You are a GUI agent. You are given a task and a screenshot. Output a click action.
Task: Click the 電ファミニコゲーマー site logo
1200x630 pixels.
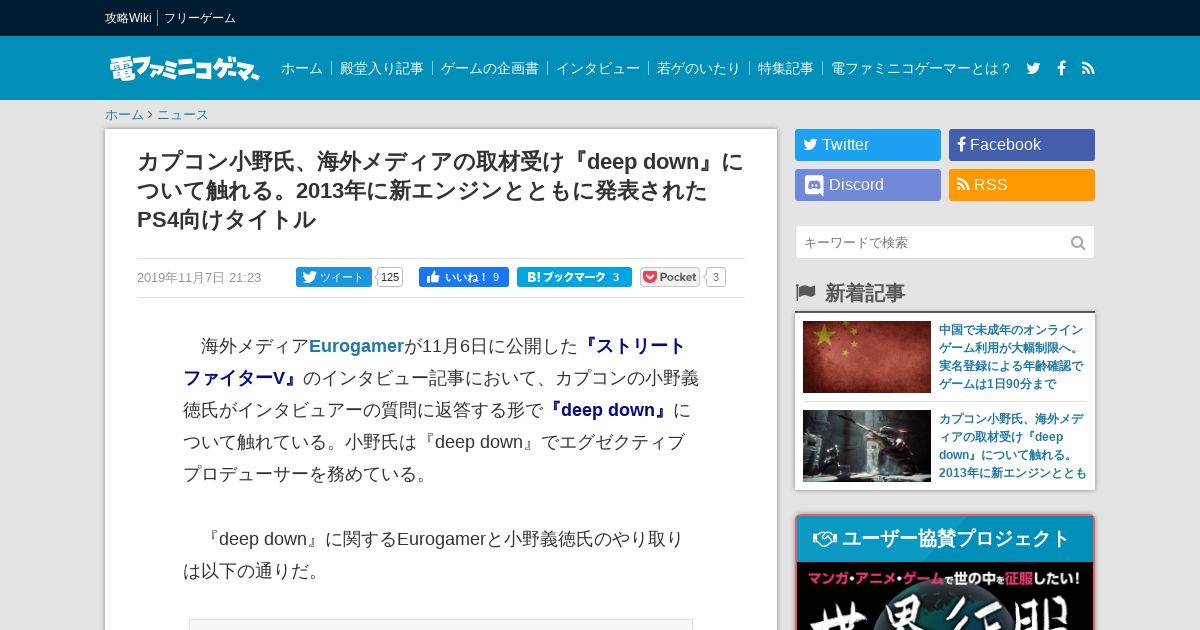[184, 68]
